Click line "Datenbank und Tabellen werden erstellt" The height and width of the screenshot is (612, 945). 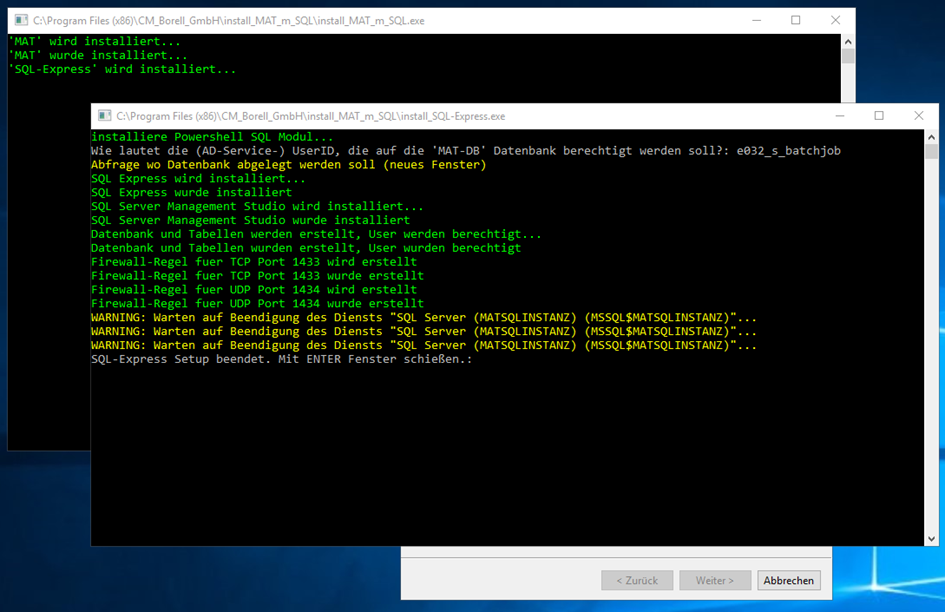tap(223, 234)
